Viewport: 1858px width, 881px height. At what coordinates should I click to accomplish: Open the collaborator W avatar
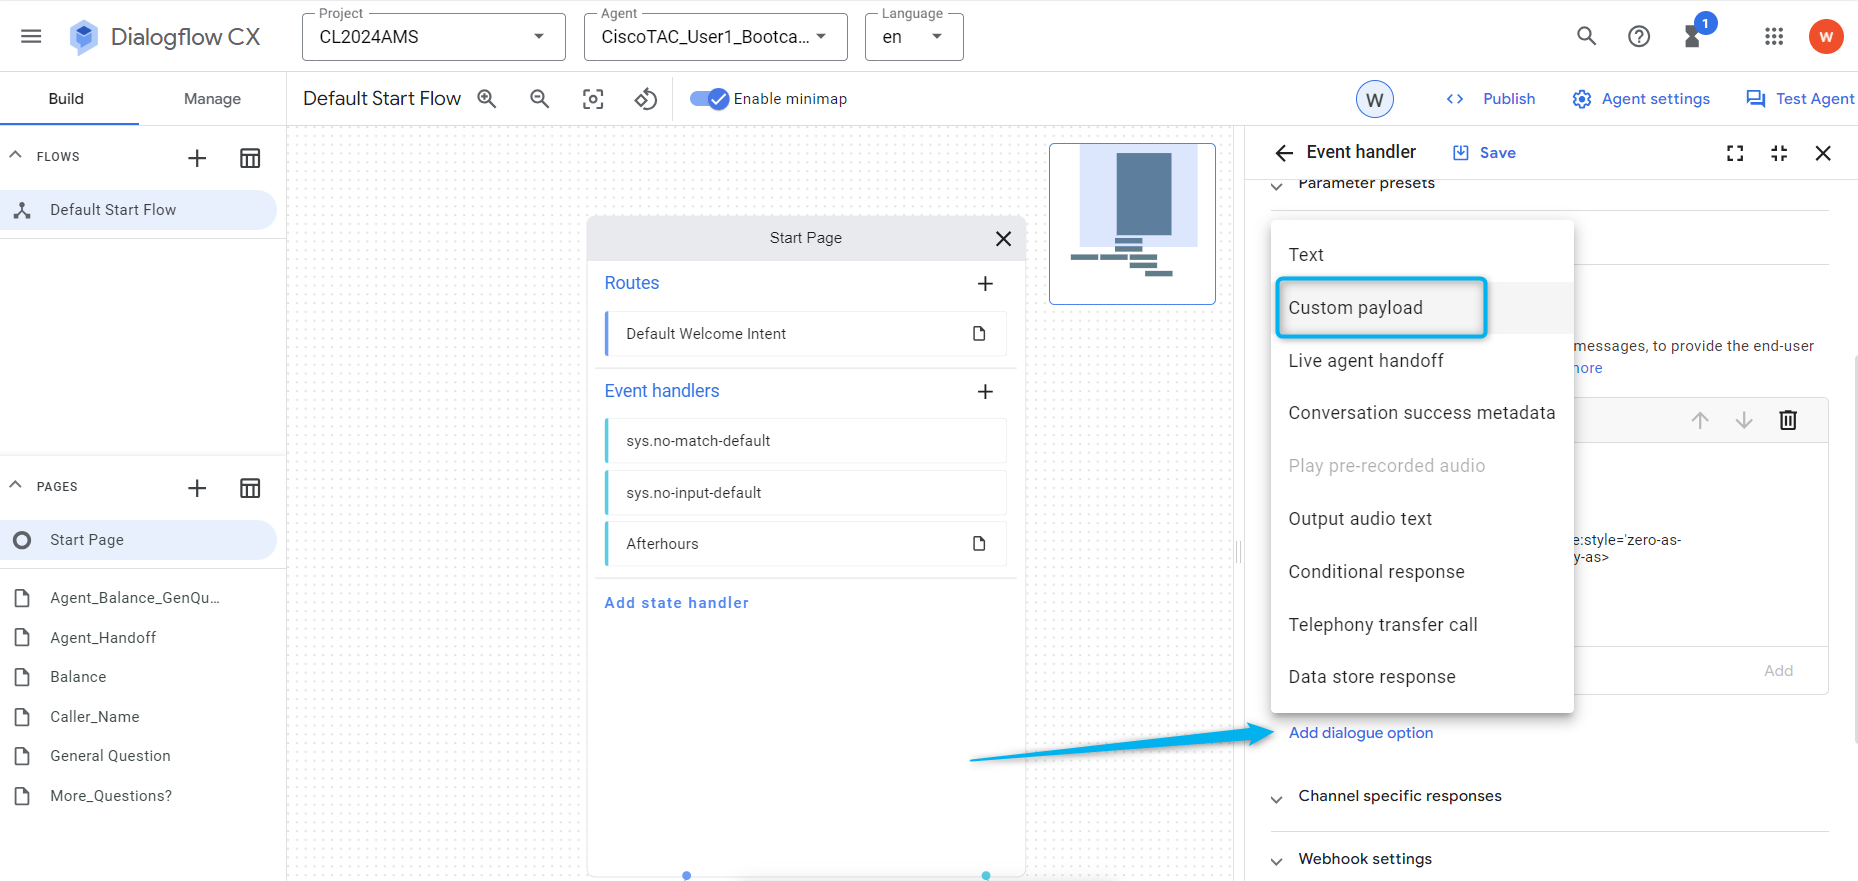[x=1375, y=99]
